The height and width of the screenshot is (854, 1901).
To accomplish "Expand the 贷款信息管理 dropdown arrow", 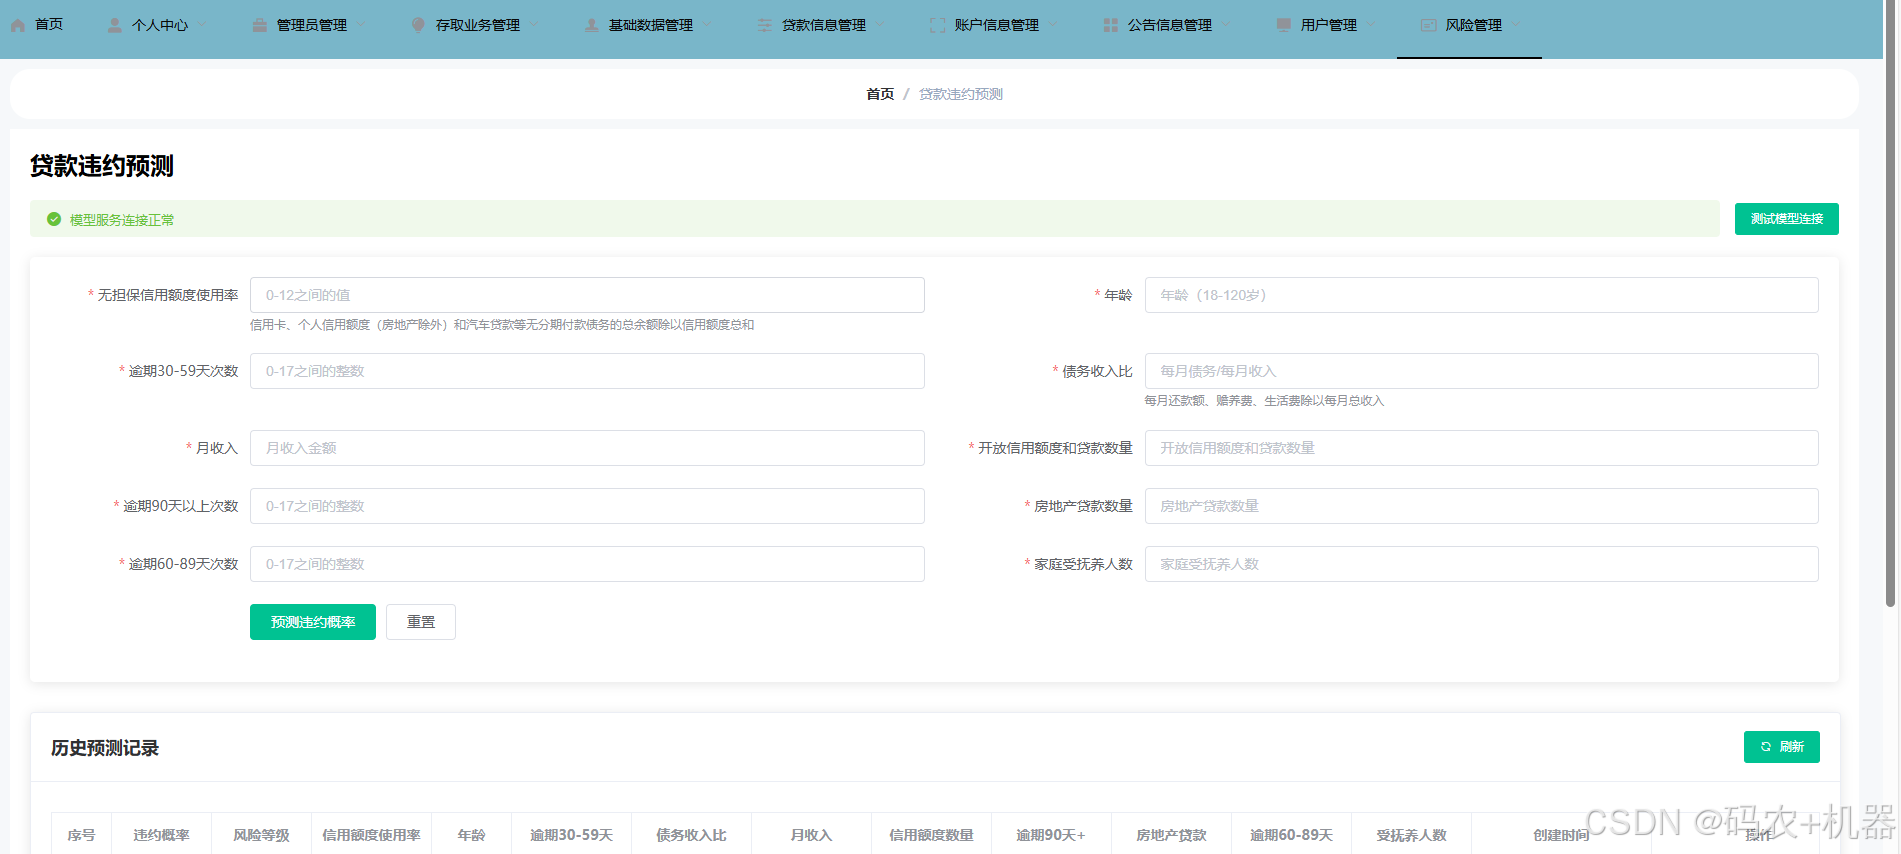I will pos(879,25).
